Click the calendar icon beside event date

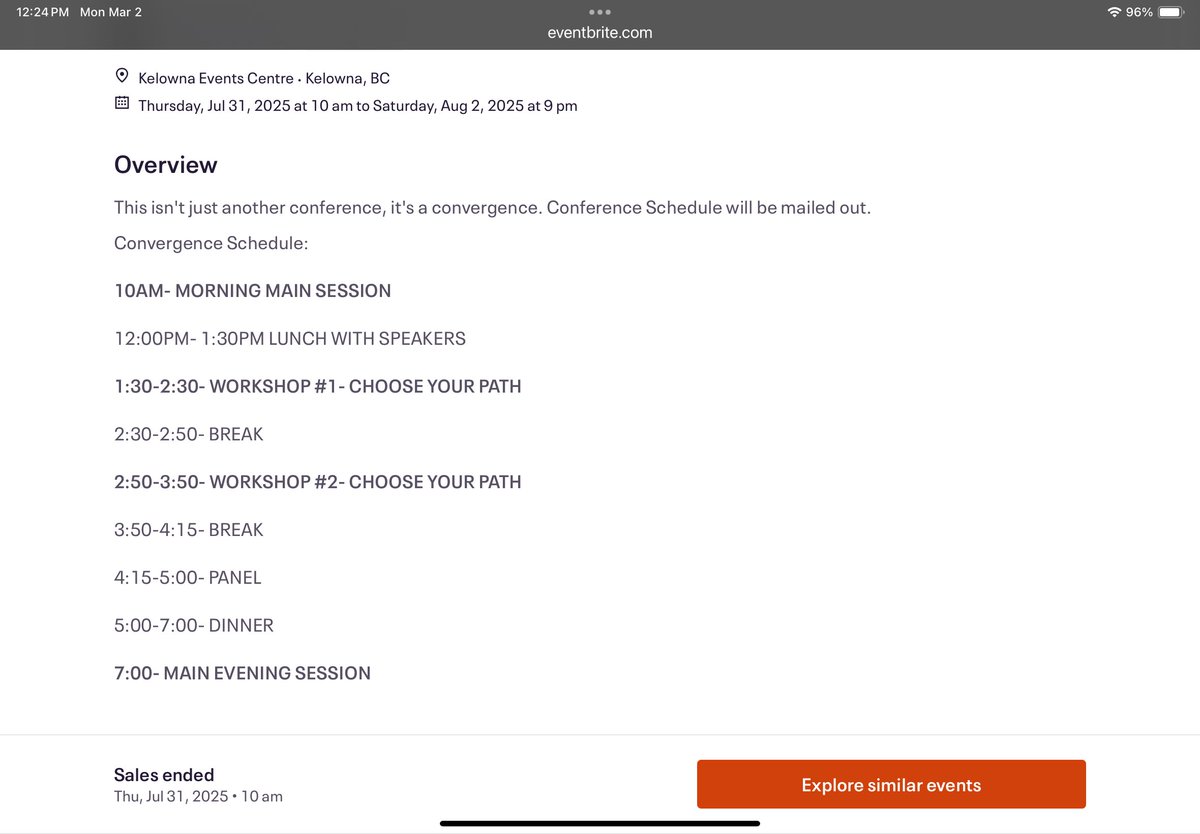[x=122, y=103]
